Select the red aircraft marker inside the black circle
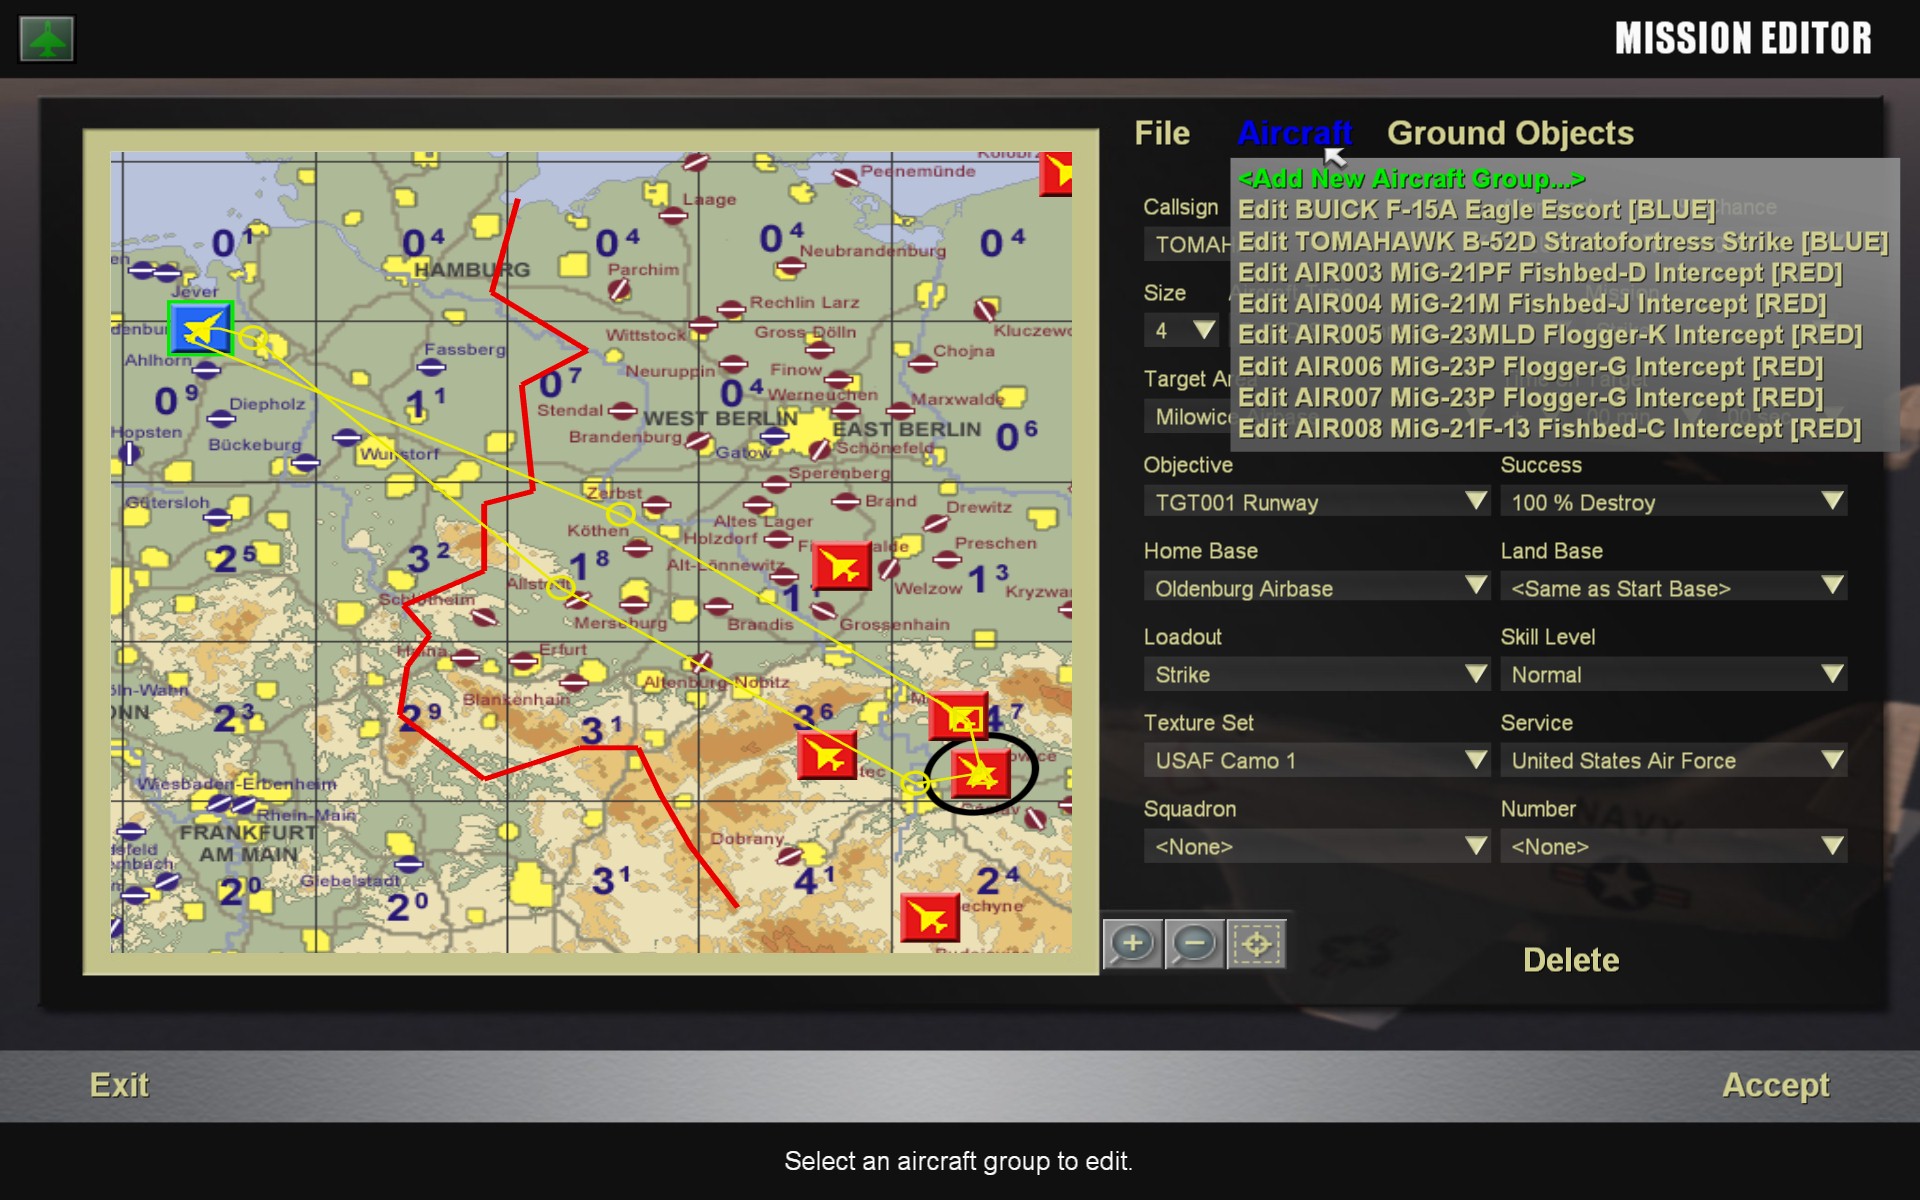The image size is (1920, 1200). pos(980,773)
